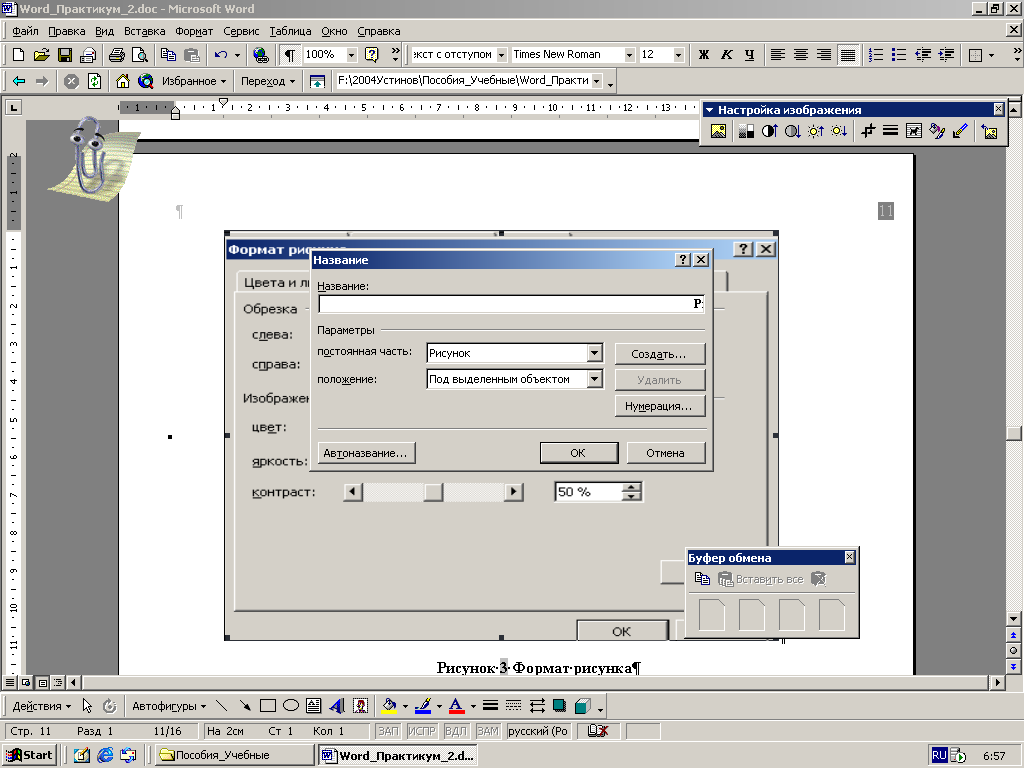Align text to the right

coord(824,55)
